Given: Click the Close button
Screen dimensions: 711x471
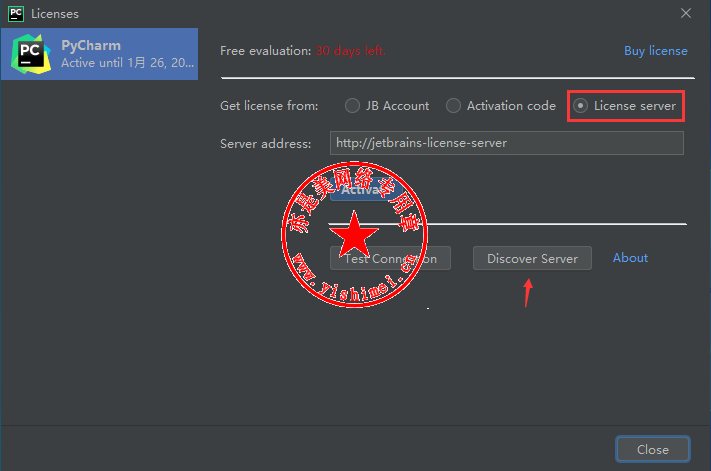Looking at the screenshot, I should pyautogui.click(x=653, y=449).
